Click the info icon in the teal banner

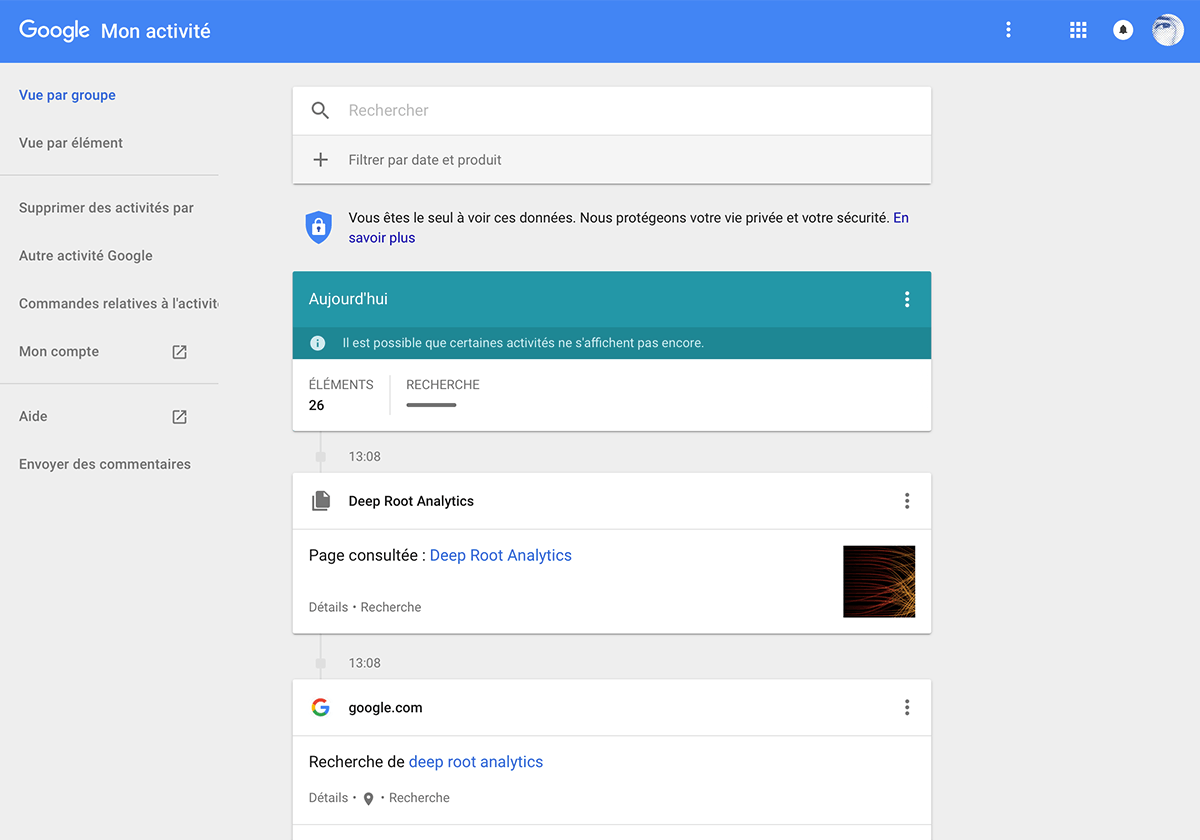pos(317,342)
